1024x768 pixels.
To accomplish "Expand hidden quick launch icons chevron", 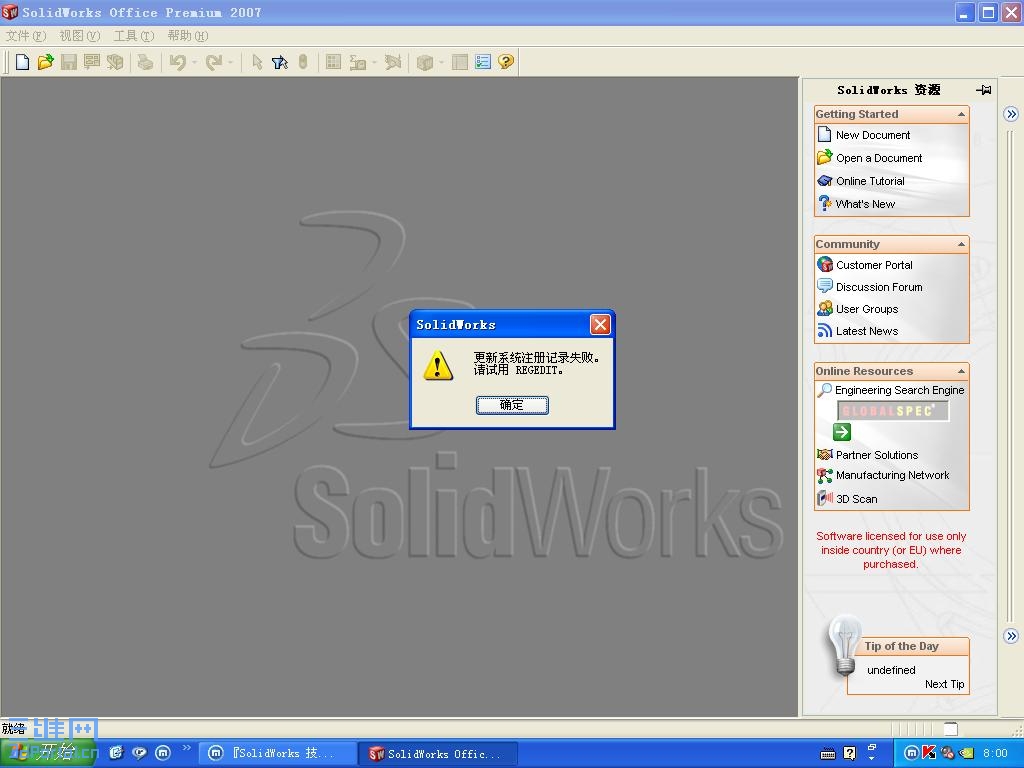I will [187, 748].
